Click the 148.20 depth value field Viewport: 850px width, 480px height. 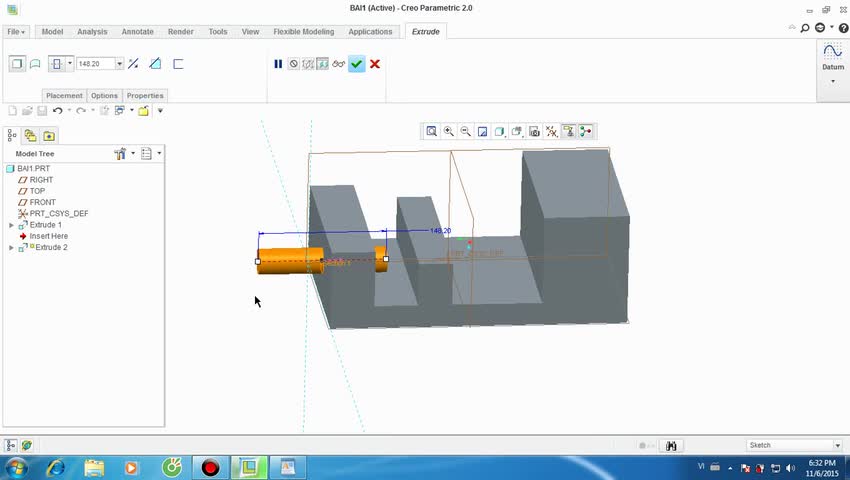click(95, 64)
